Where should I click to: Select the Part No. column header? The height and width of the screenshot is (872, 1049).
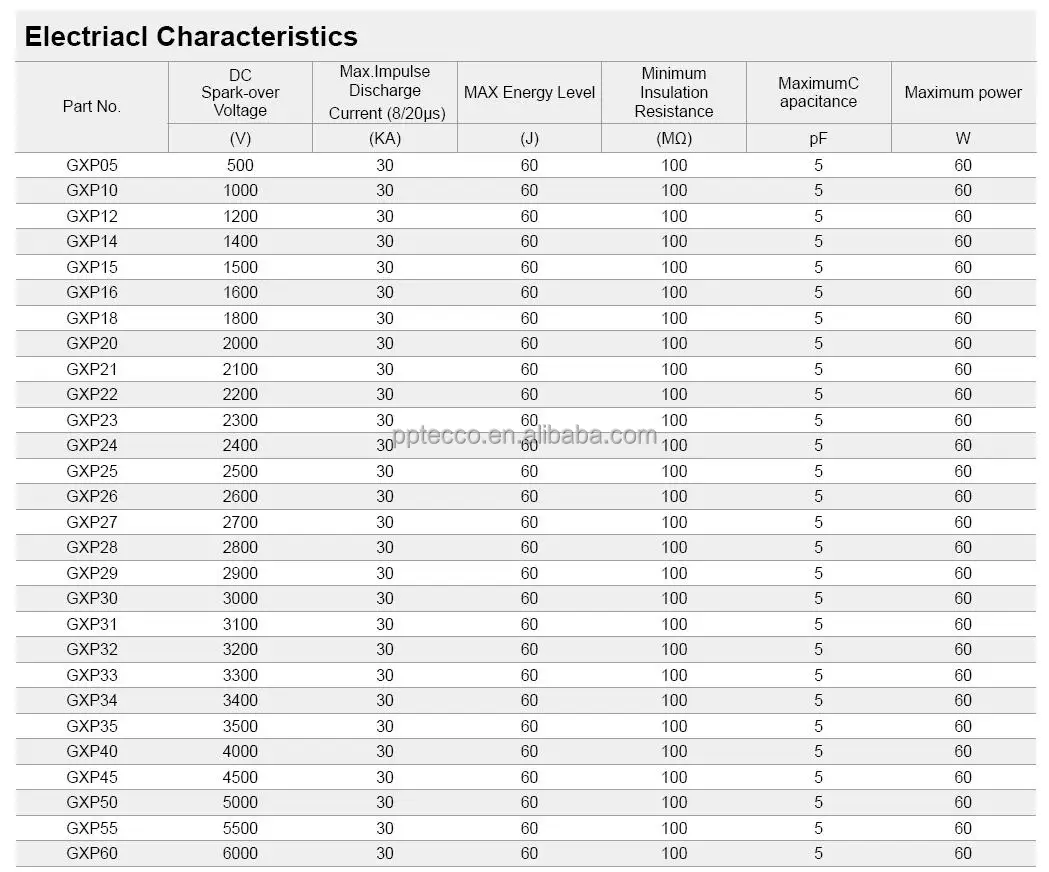[x=91, y=106]
